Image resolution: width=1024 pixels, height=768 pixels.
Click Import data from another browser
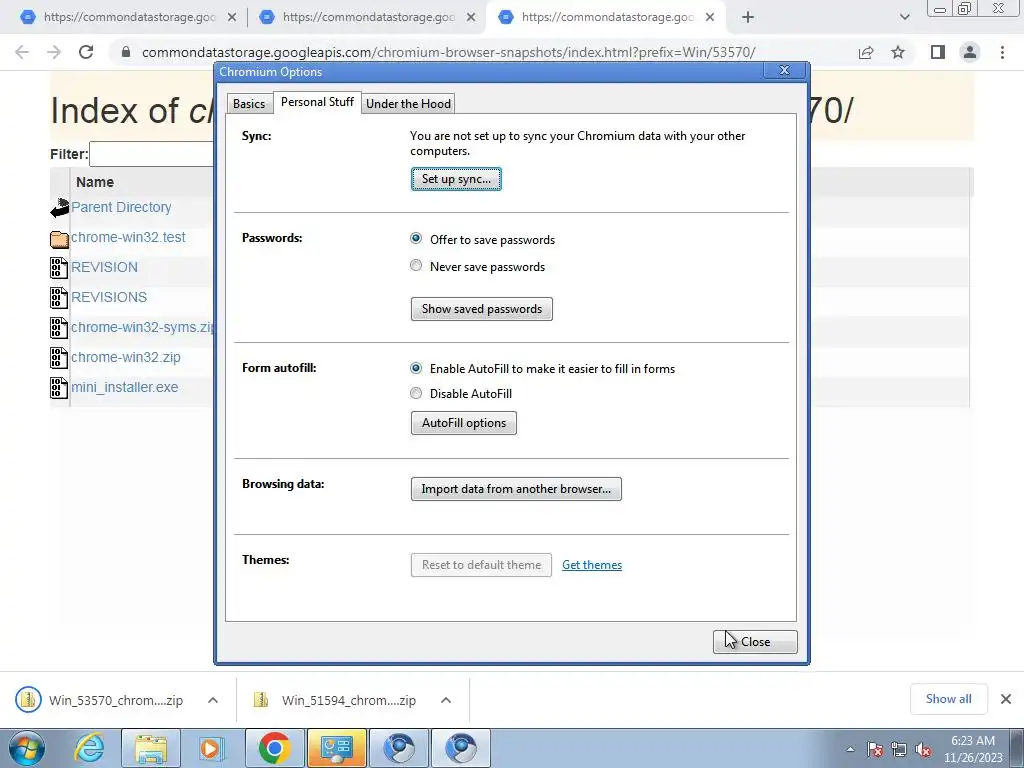click(516, 489)
